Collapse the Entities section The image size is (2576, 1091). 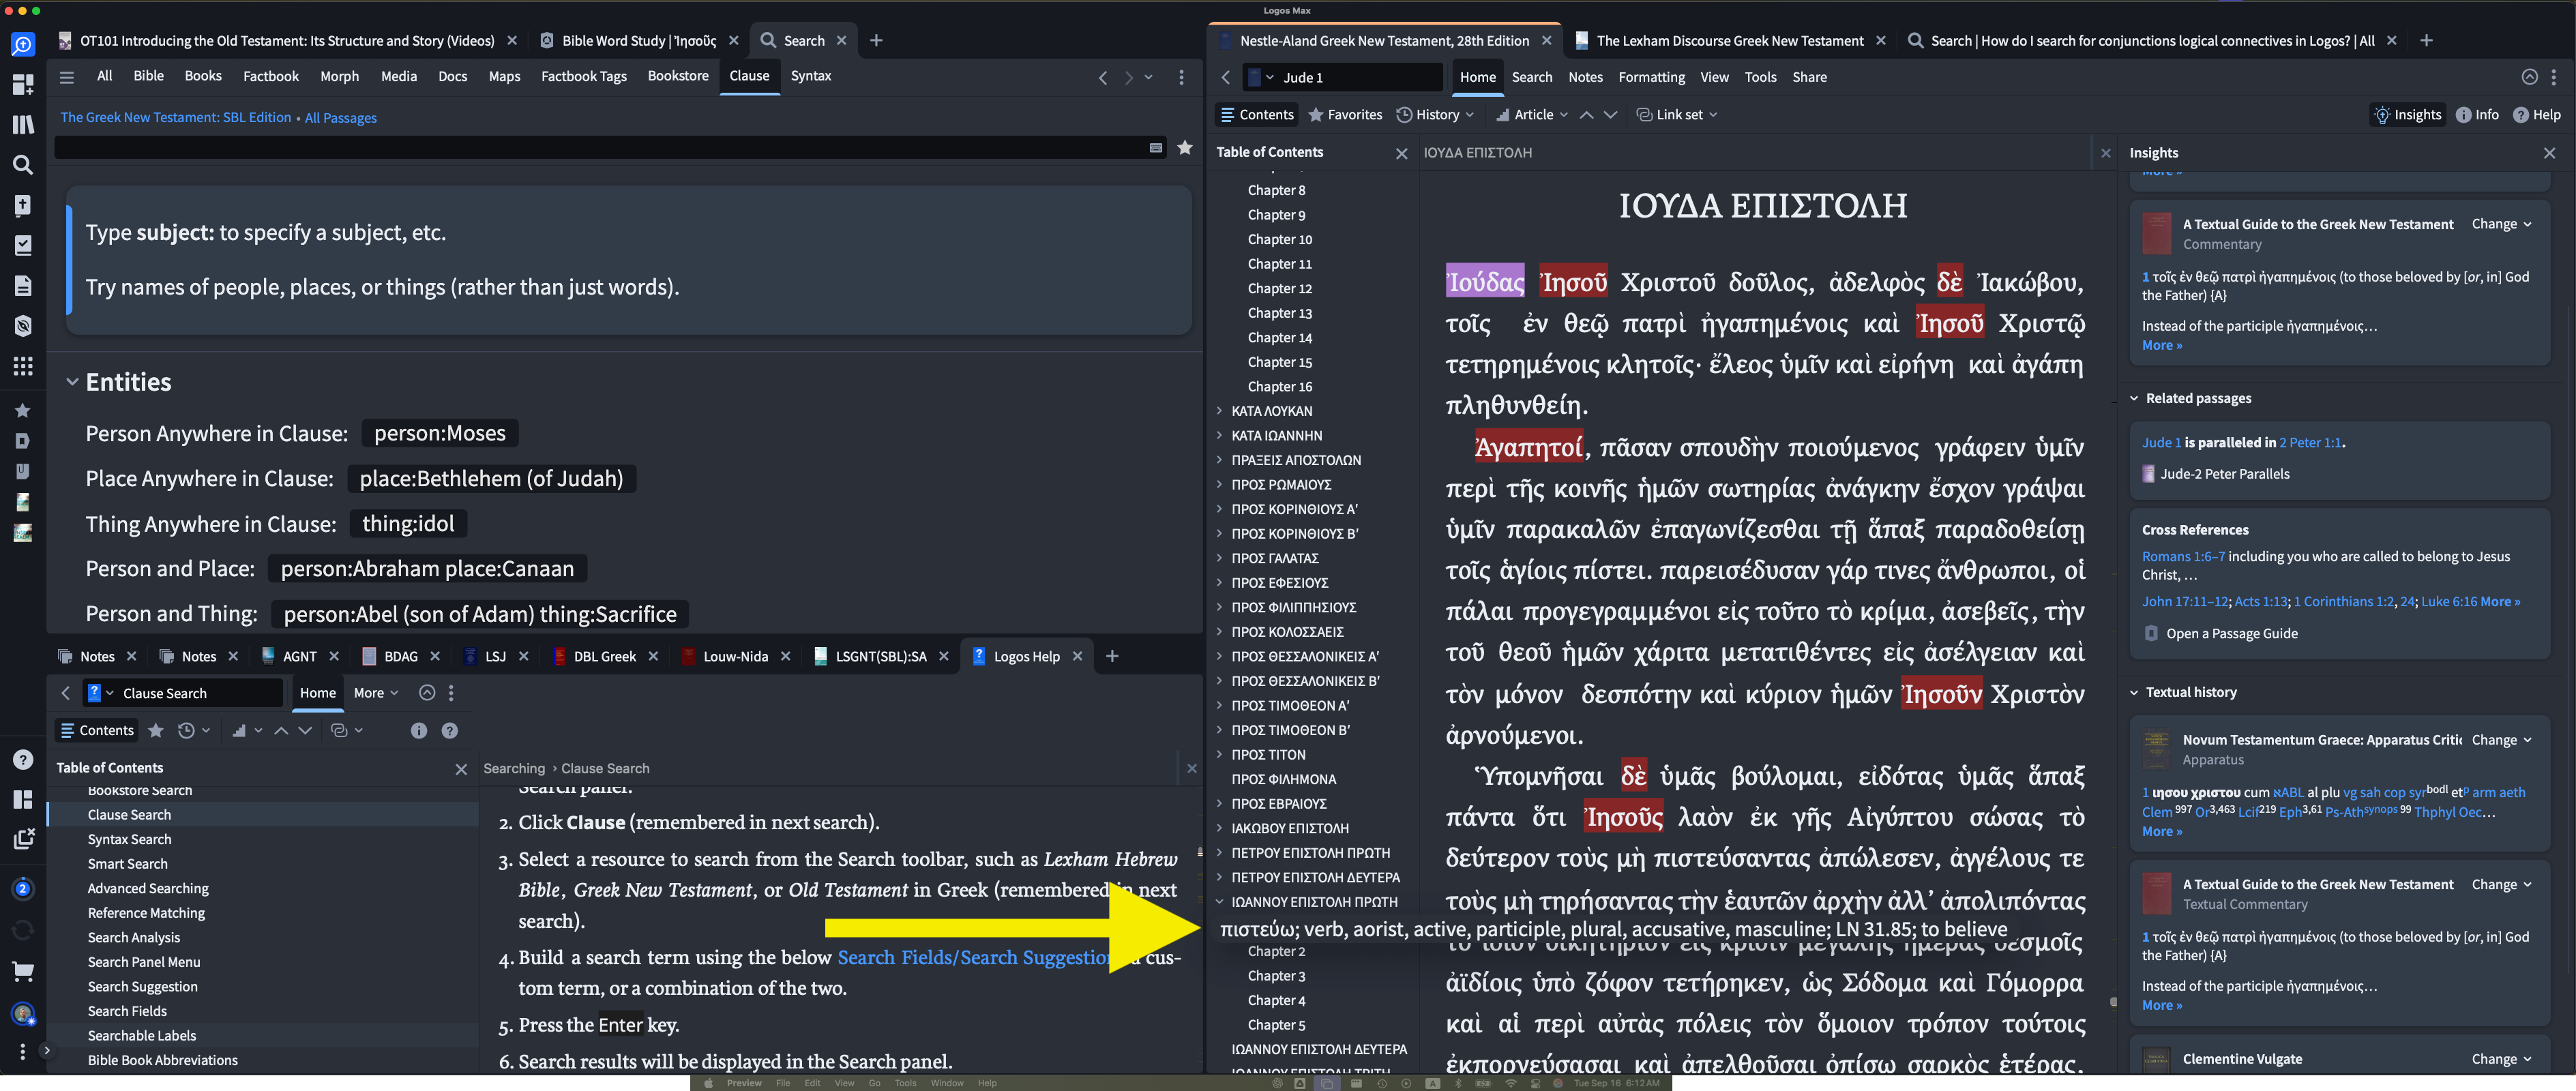click(72, 382)
